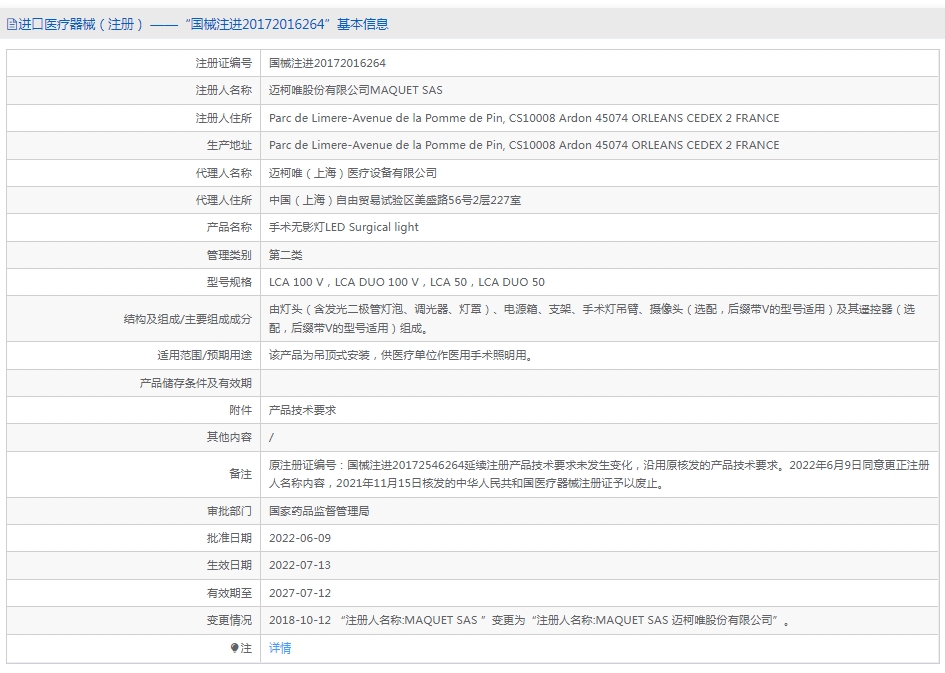This screenshot has width=945, height=673.
Task: Select the 生产地址 address value
Action: pyautogui.click(x=524, y=145)
